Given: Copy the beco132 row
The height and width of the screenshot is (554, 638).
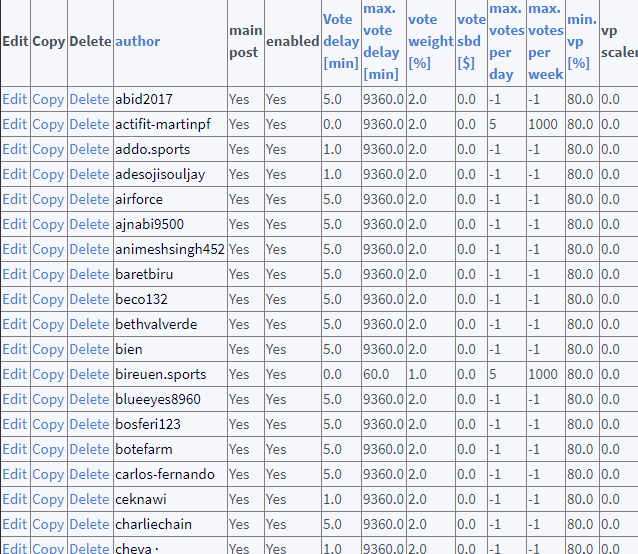Looking at the screenshot, I should tap(48, 299).
